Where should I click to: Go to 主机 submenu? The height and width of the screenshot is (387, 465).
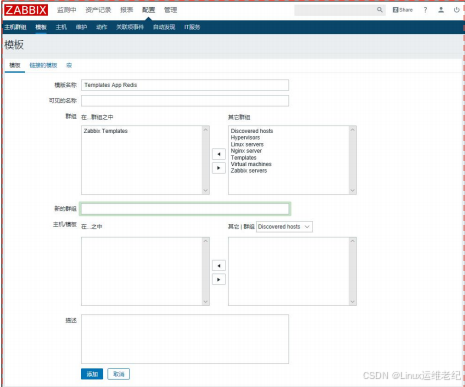(61, 27)
